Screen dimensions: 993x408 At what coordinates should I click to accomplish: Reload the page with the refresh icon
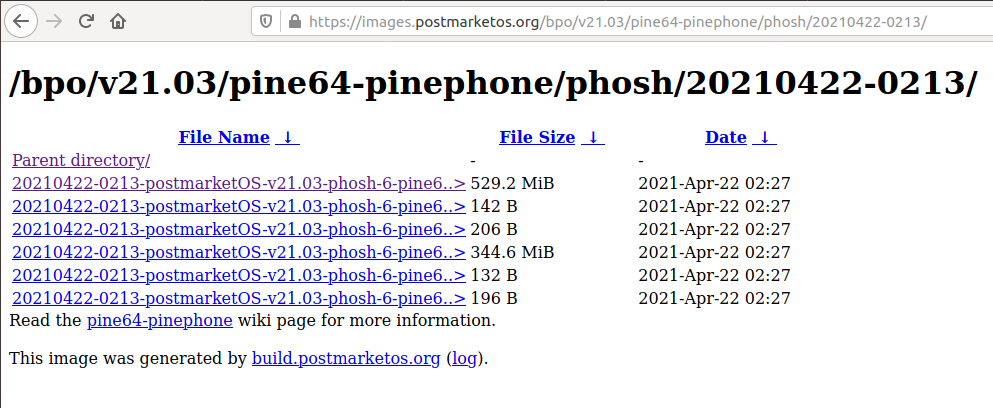point(86,21)
